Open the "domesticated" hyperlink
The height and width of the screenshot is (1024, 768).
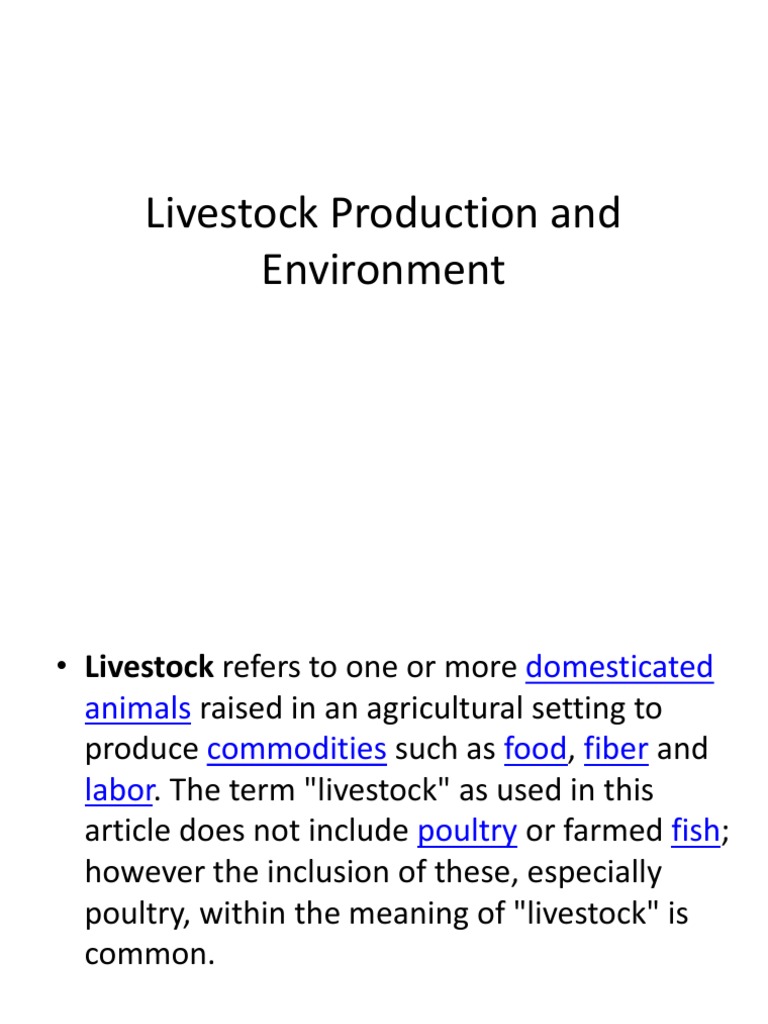click(x=619, y=667)
